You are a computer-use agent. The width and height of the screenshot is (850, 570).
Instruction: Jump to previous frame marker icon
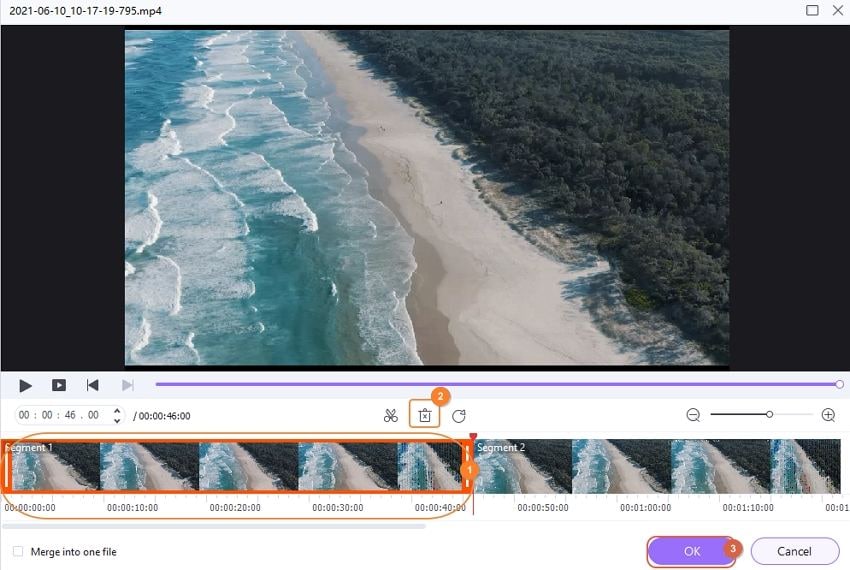point(93,385)
